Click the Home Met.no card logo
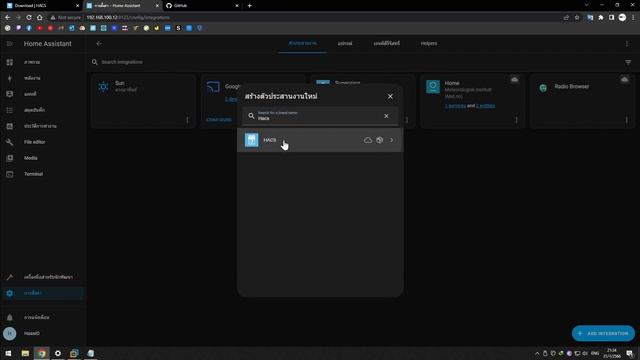 pos(433,87)
